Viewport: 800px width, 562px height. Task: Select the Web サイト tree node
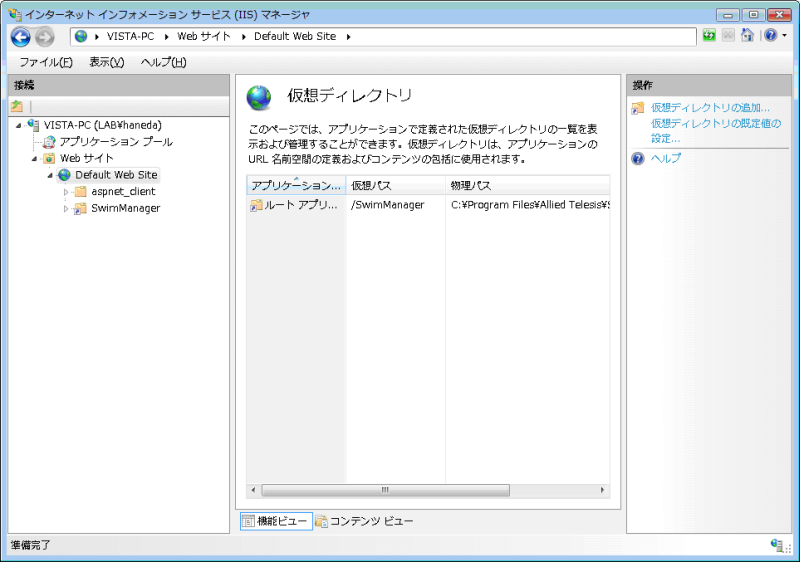coord(87,158)
